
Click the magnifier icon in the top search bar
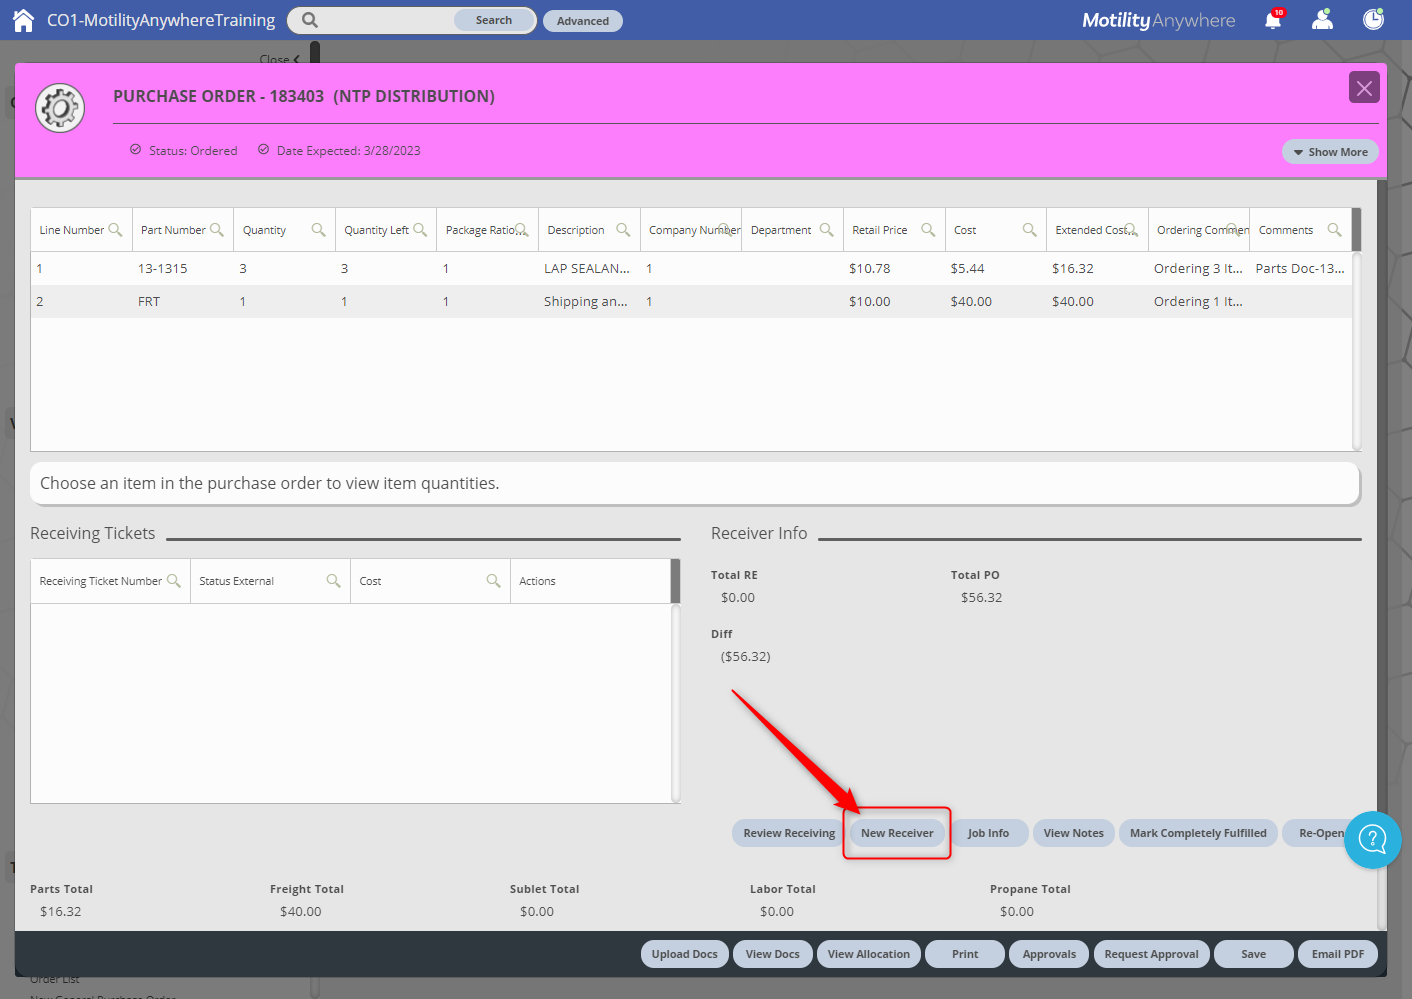click(310, 20)
